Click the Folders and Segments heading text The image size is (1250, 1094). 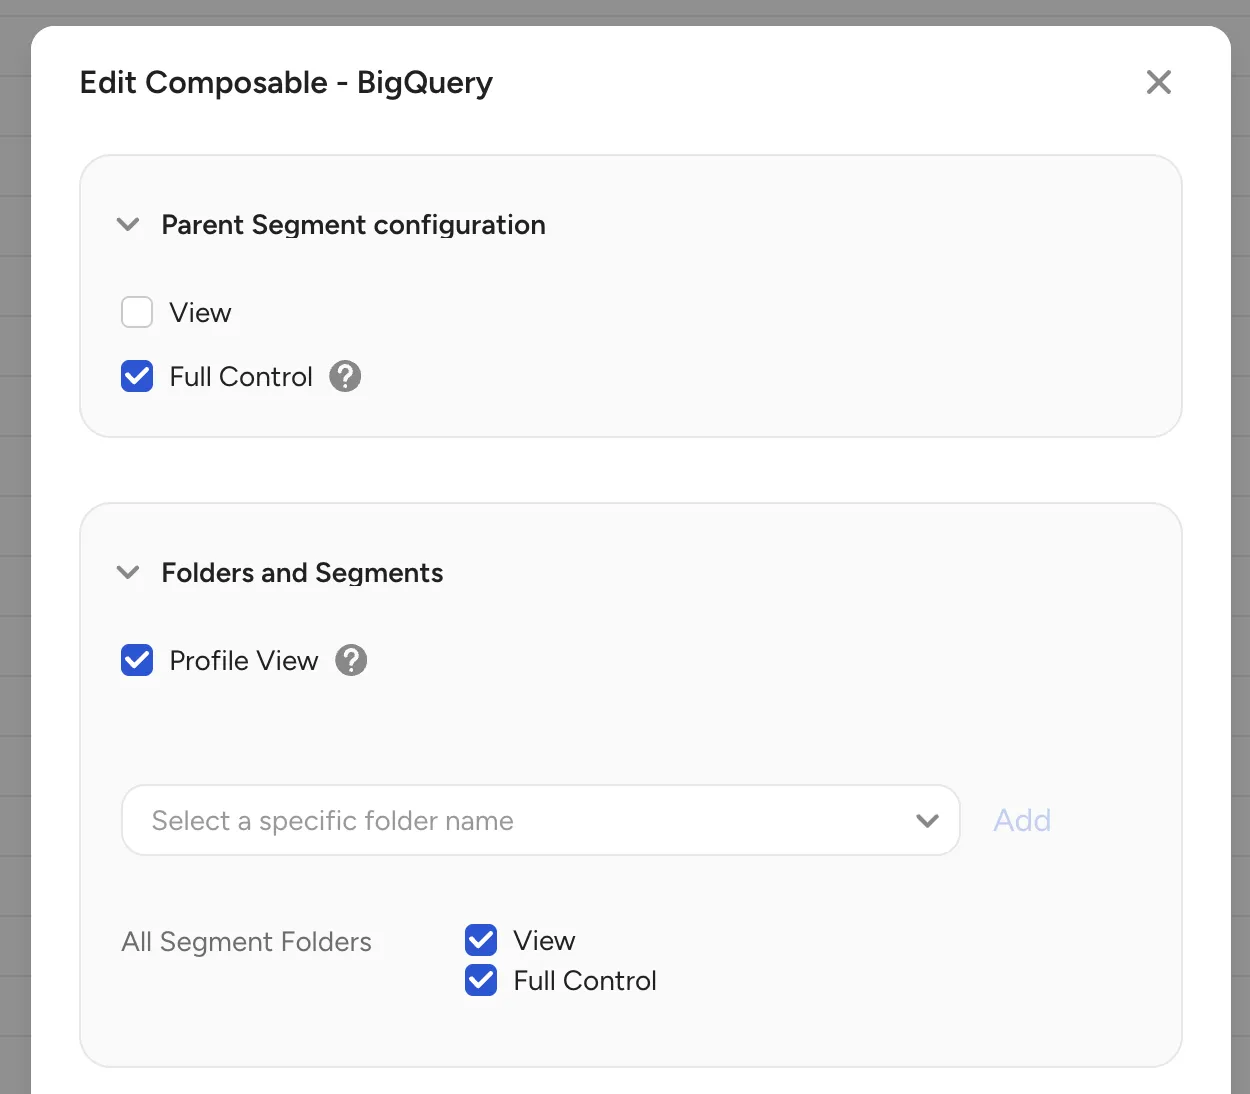click(x=302, y=573)
